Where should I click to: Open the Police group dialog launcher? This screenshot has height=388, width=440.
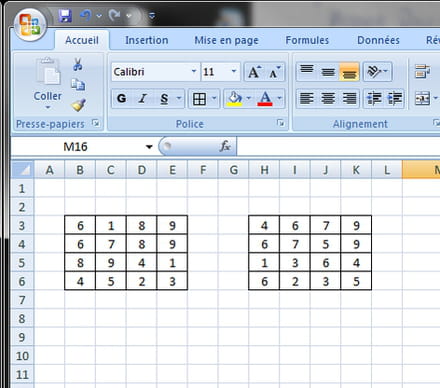pos(281,123)
